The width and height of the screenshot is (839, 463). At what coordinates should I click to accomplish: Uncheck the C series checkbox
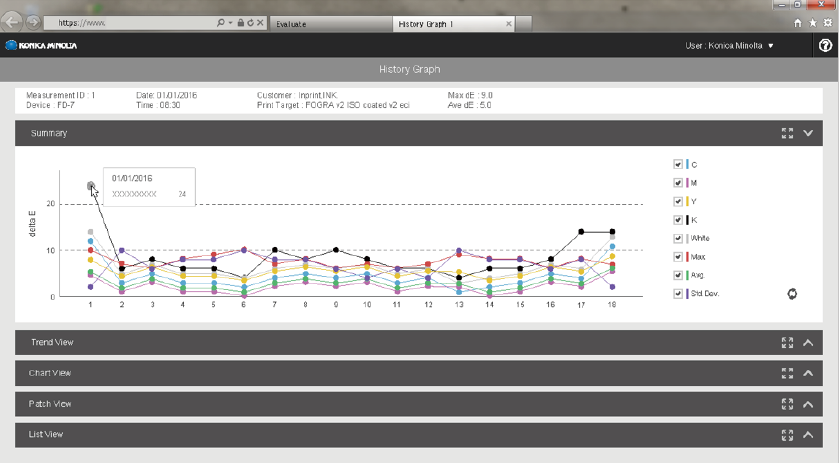coord(678,164)
